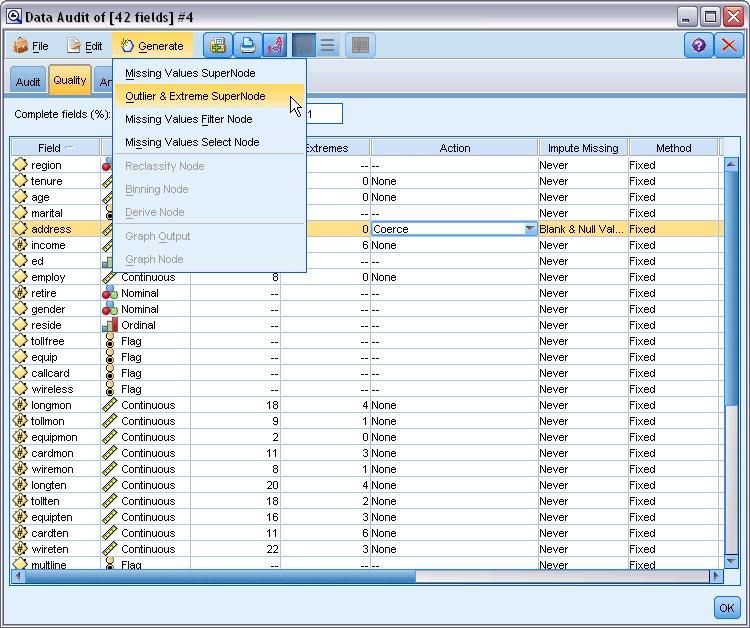The height and width of the screenshot is (628, 750).
Task: Click the vertical scrollbar thumb
Action: point(730,287)
